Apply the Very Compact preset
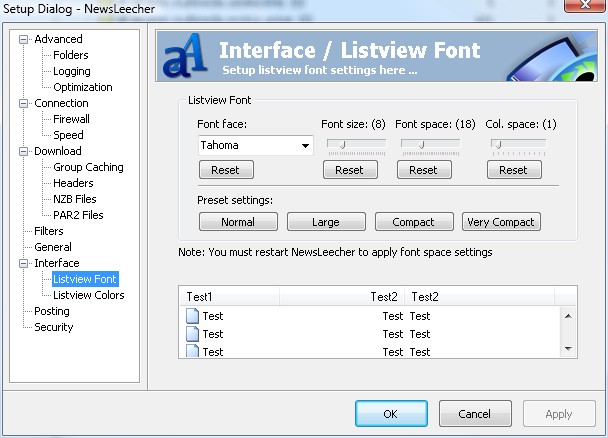Image resolution: width=608 pixels, height=438 pixels. [501, 222]
